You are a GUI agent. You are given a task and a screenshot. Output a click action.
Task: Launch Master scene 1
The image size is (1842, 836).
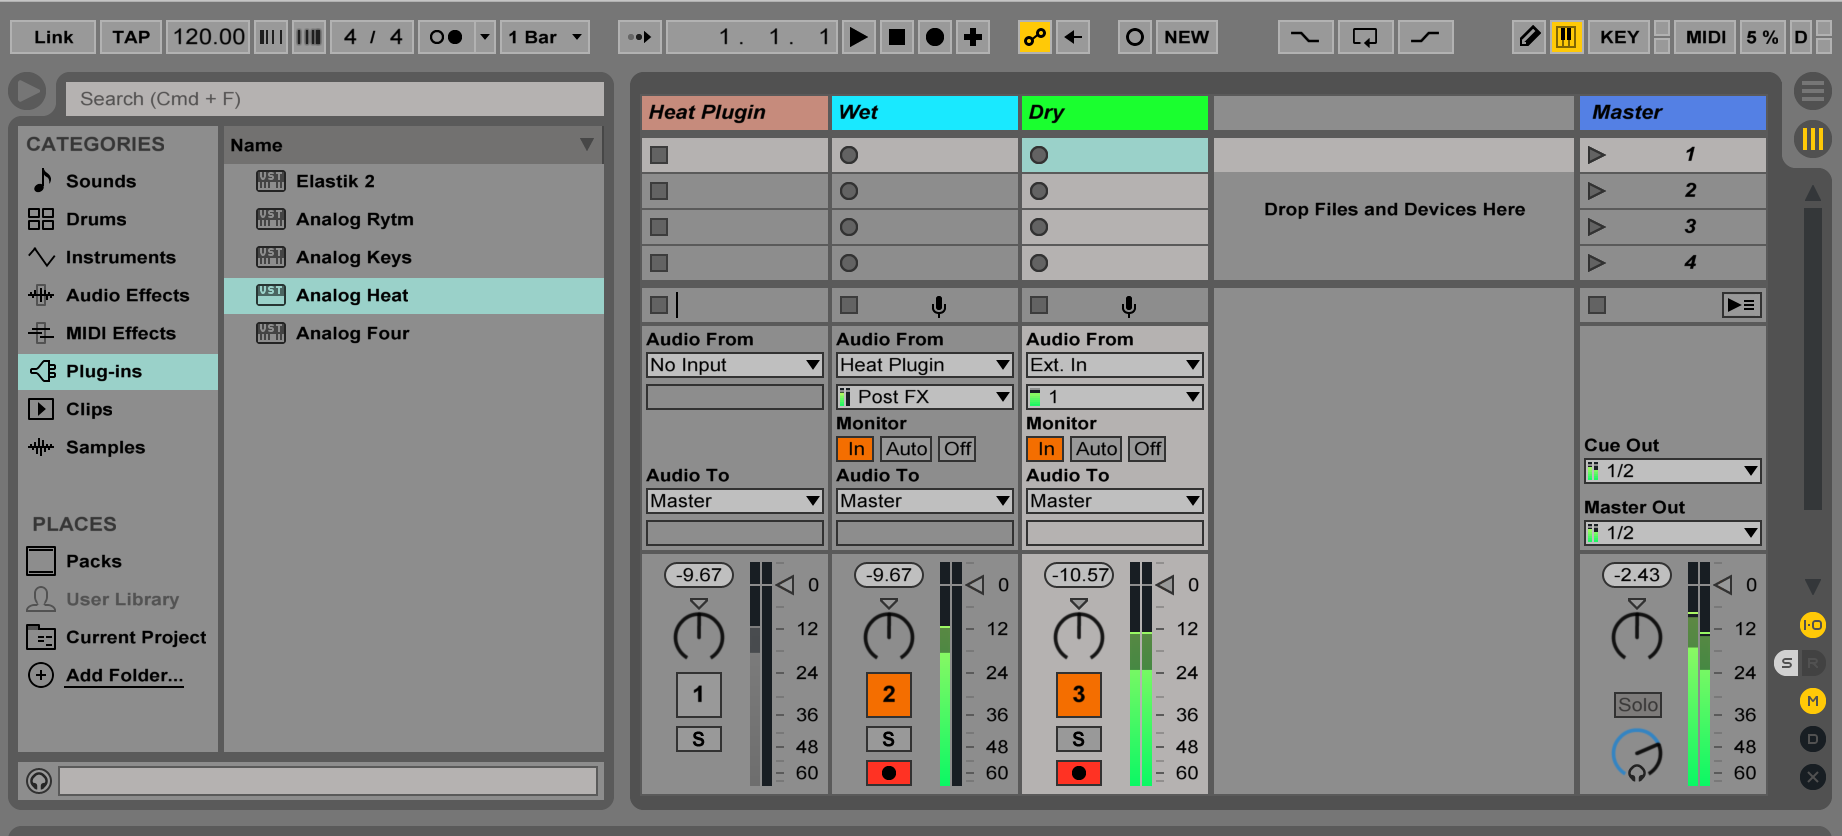1597,155
